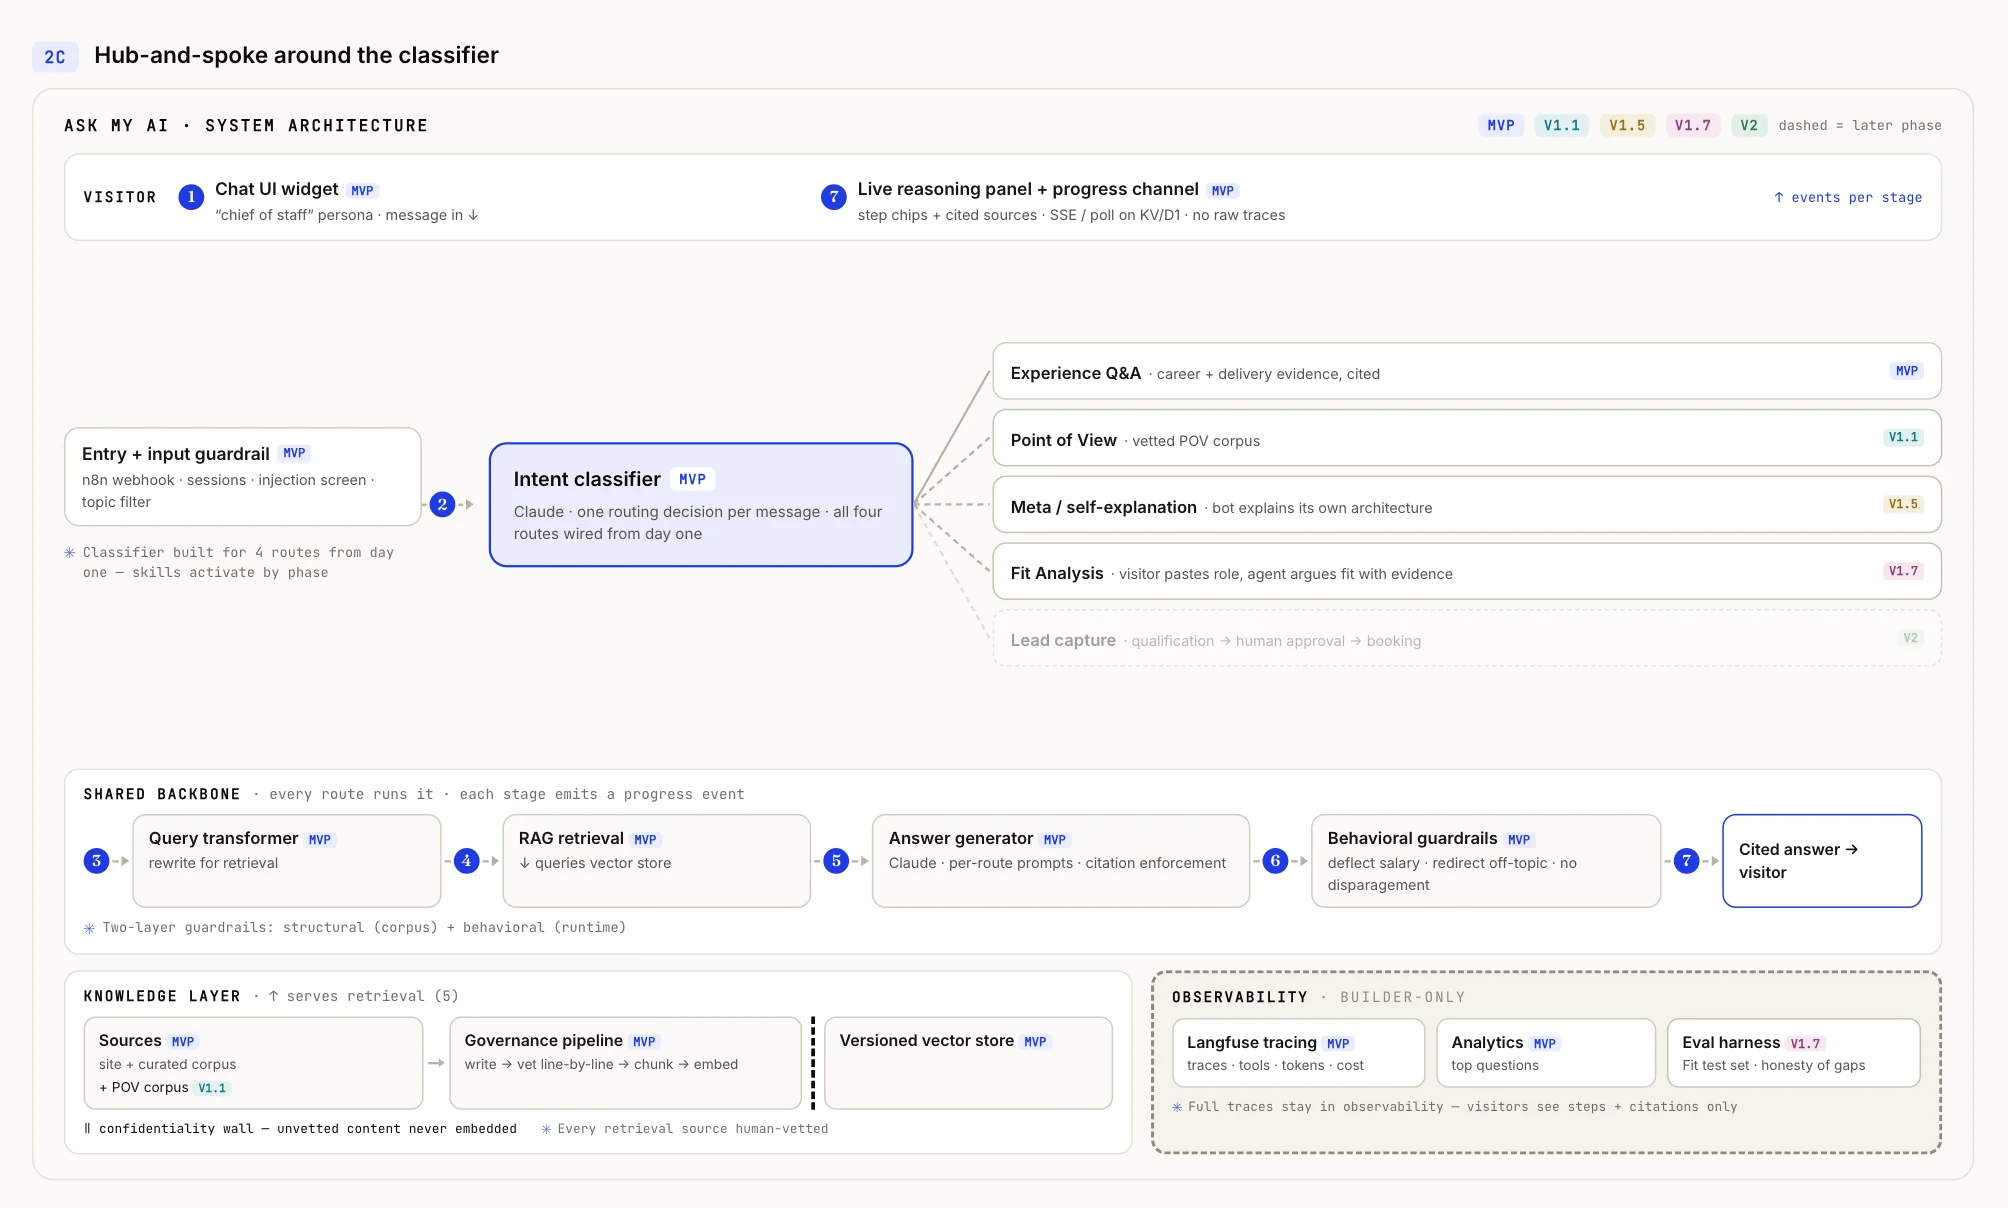Select the Meta / self-explanation route card
Viewport: 2008px width, 1208px height.
point(1466,505)
